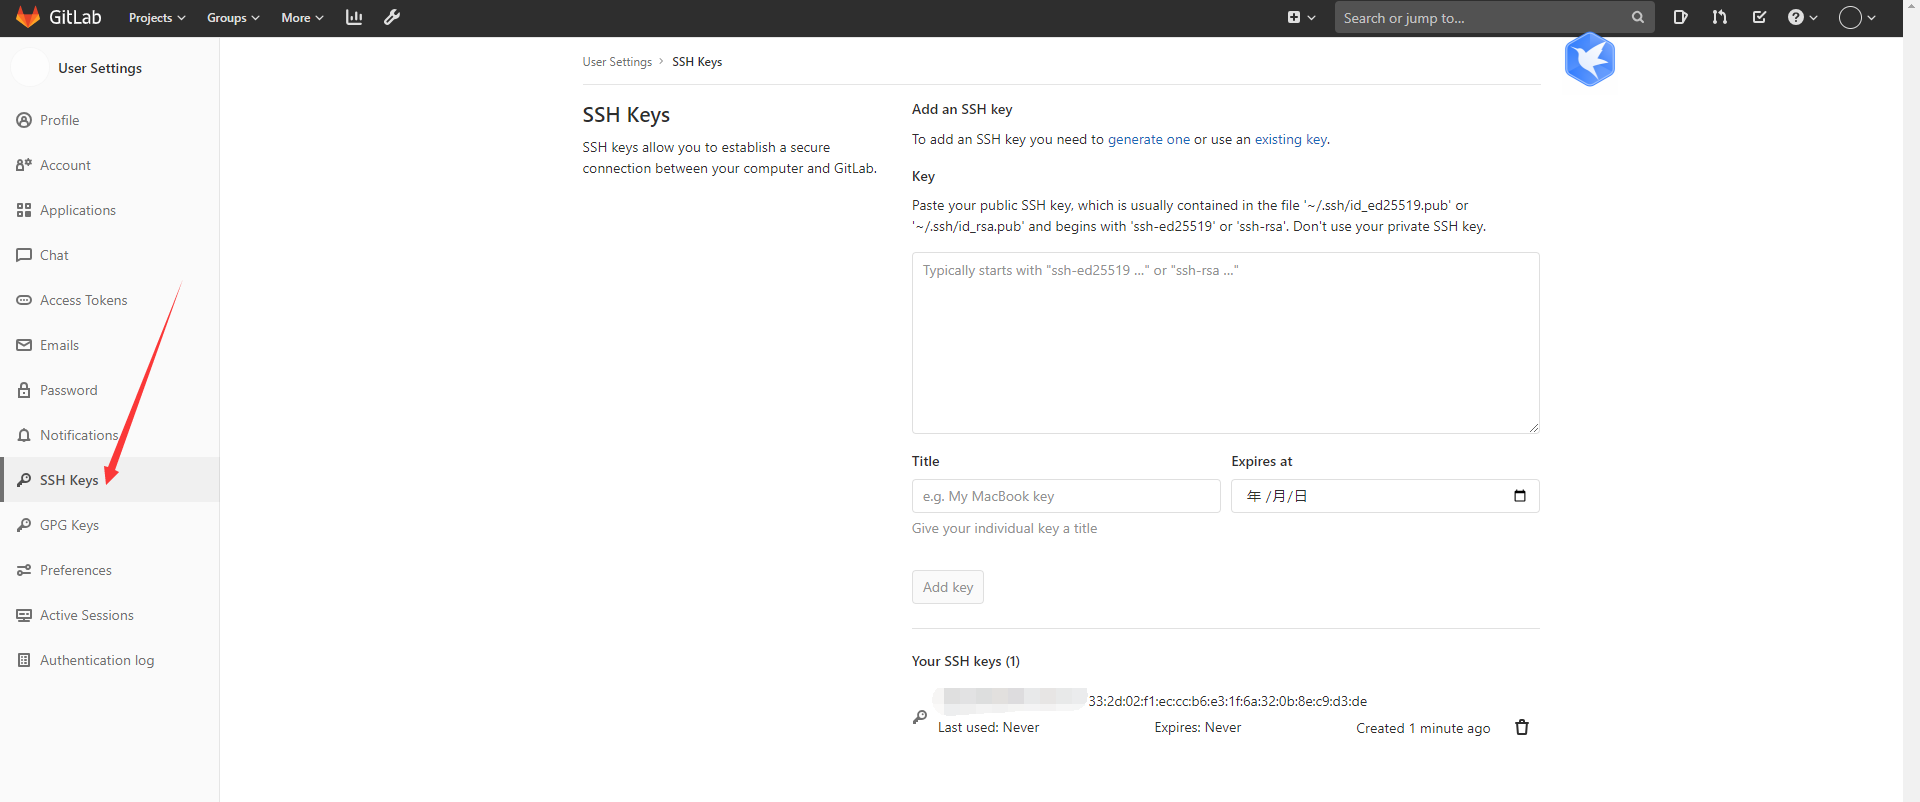Click the Authentication log list icon
The height and width of the screenshot is (802, 1920).
24,660
